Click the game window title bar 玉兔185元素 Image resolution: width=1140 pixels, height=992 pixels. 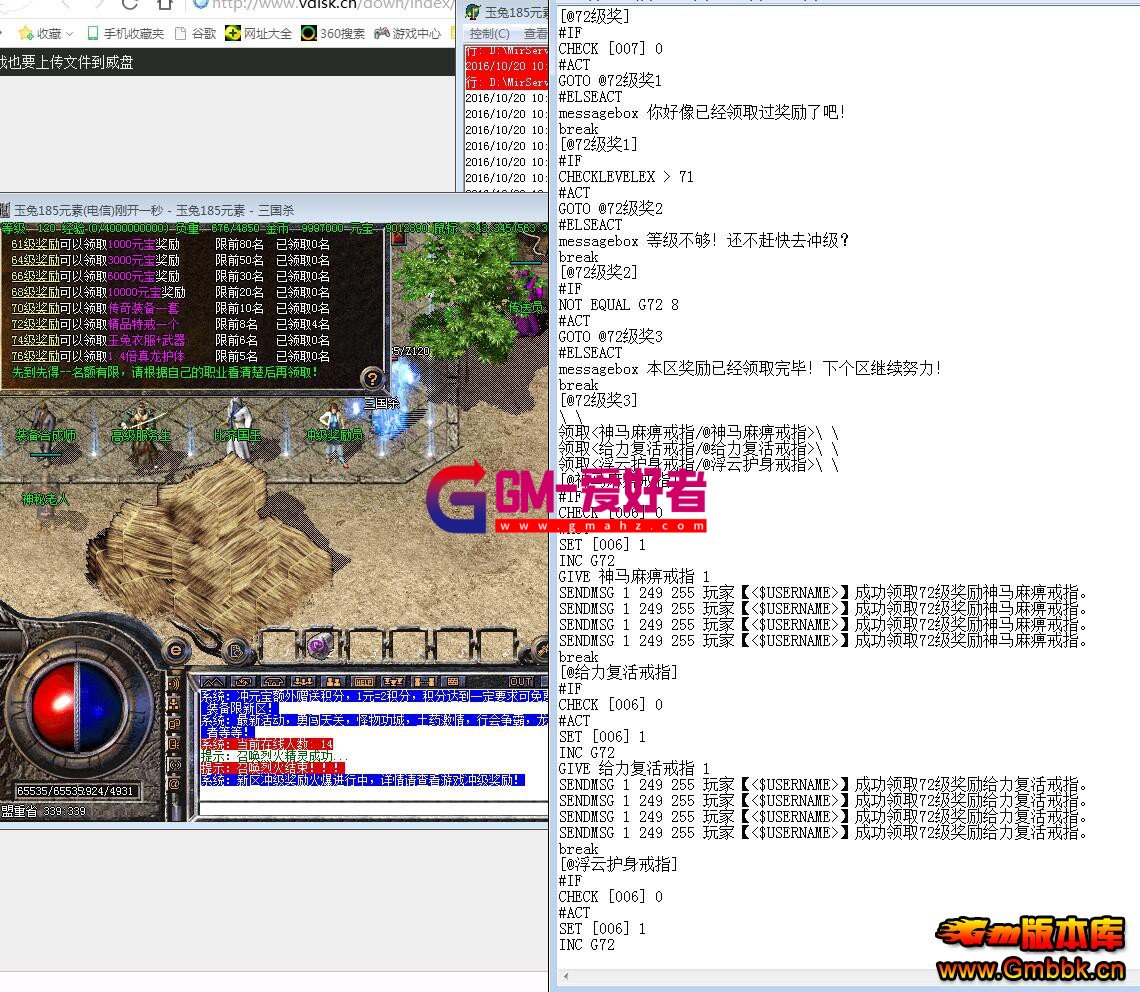click(273, 210)
